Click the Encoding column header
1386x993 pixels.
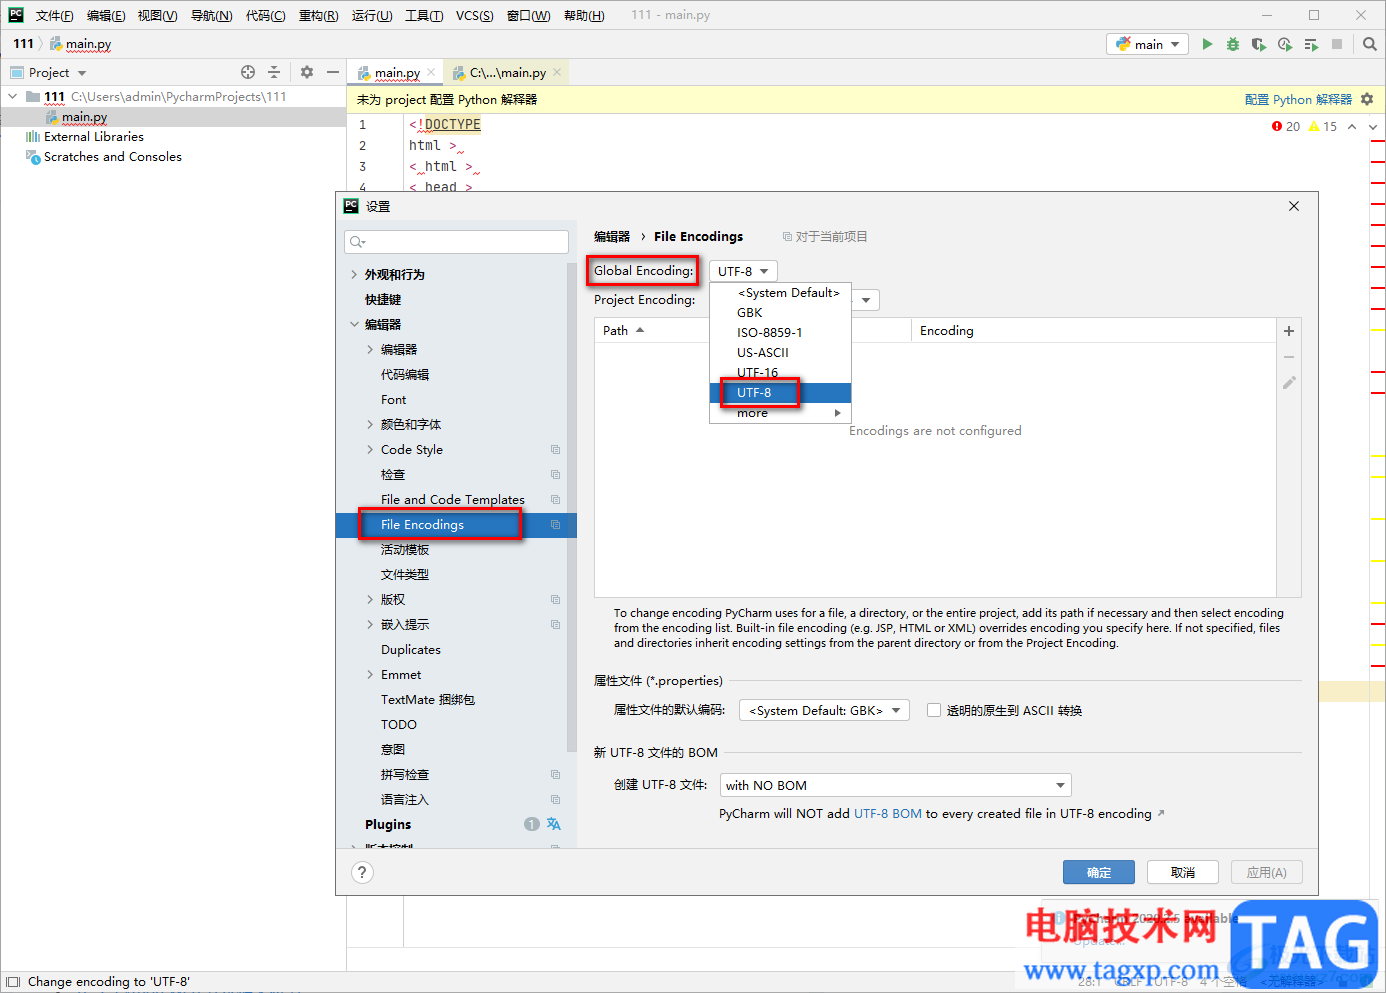(1093, 331)
